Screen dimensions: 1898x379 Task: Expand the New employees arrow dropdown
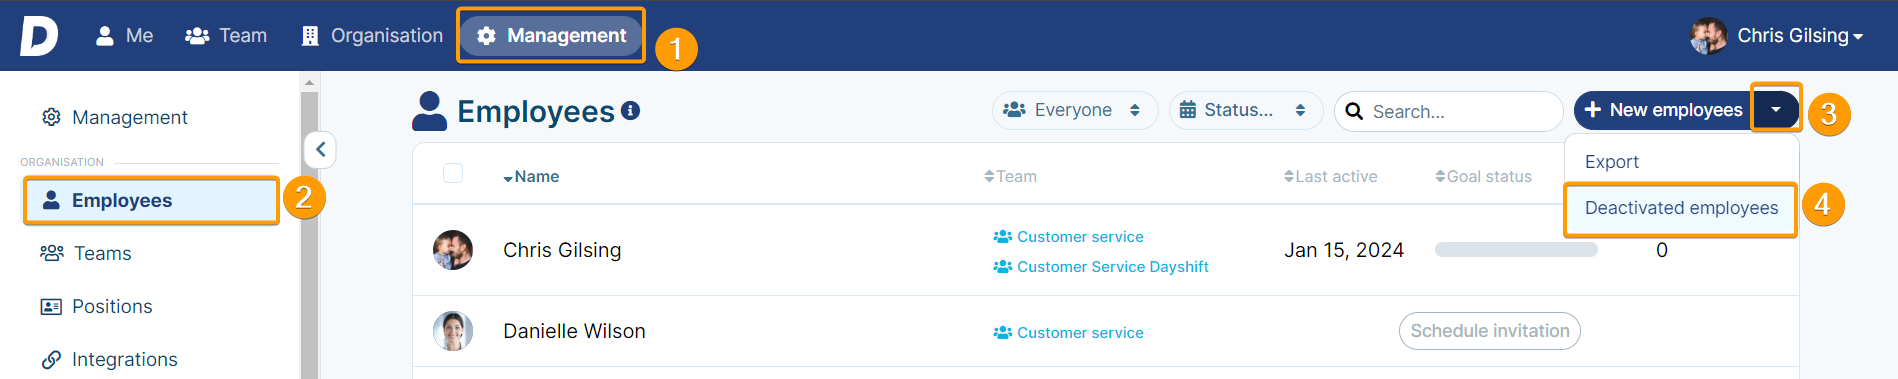point(1776,109)
